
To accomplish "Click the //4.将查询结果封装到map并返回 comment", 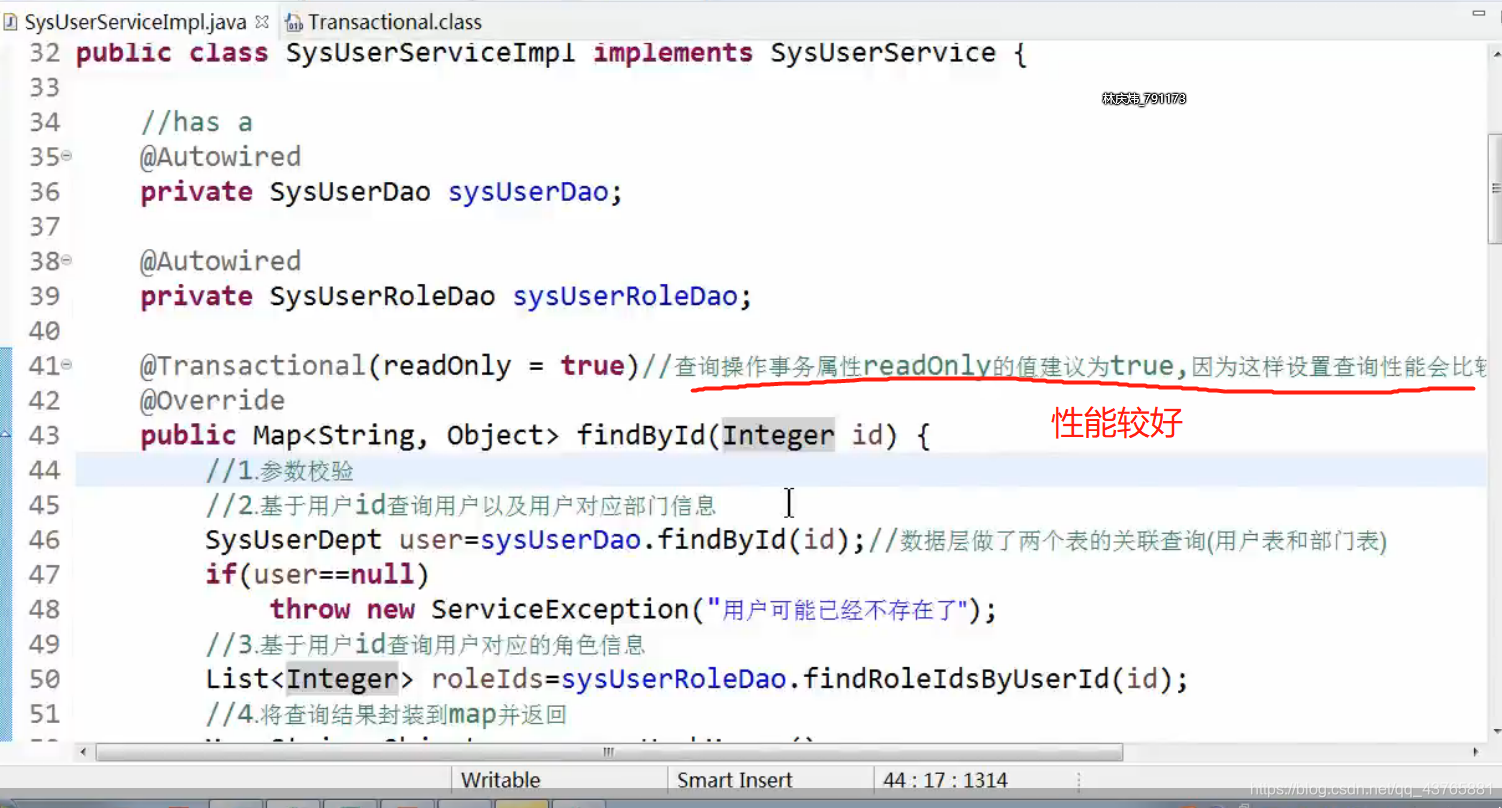I will click(386, 714).
